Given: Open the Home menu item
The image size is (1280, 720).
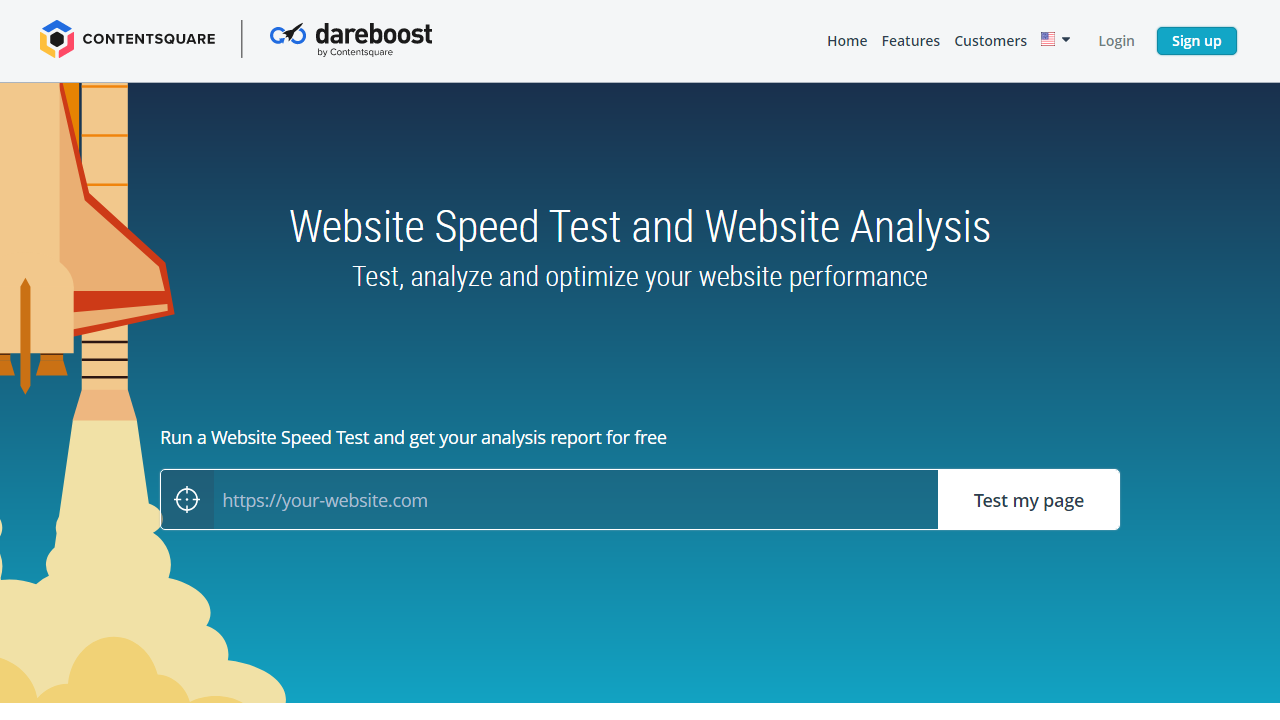Looking at the screenshot, I should pyautogui.click(x=846, y=41).
